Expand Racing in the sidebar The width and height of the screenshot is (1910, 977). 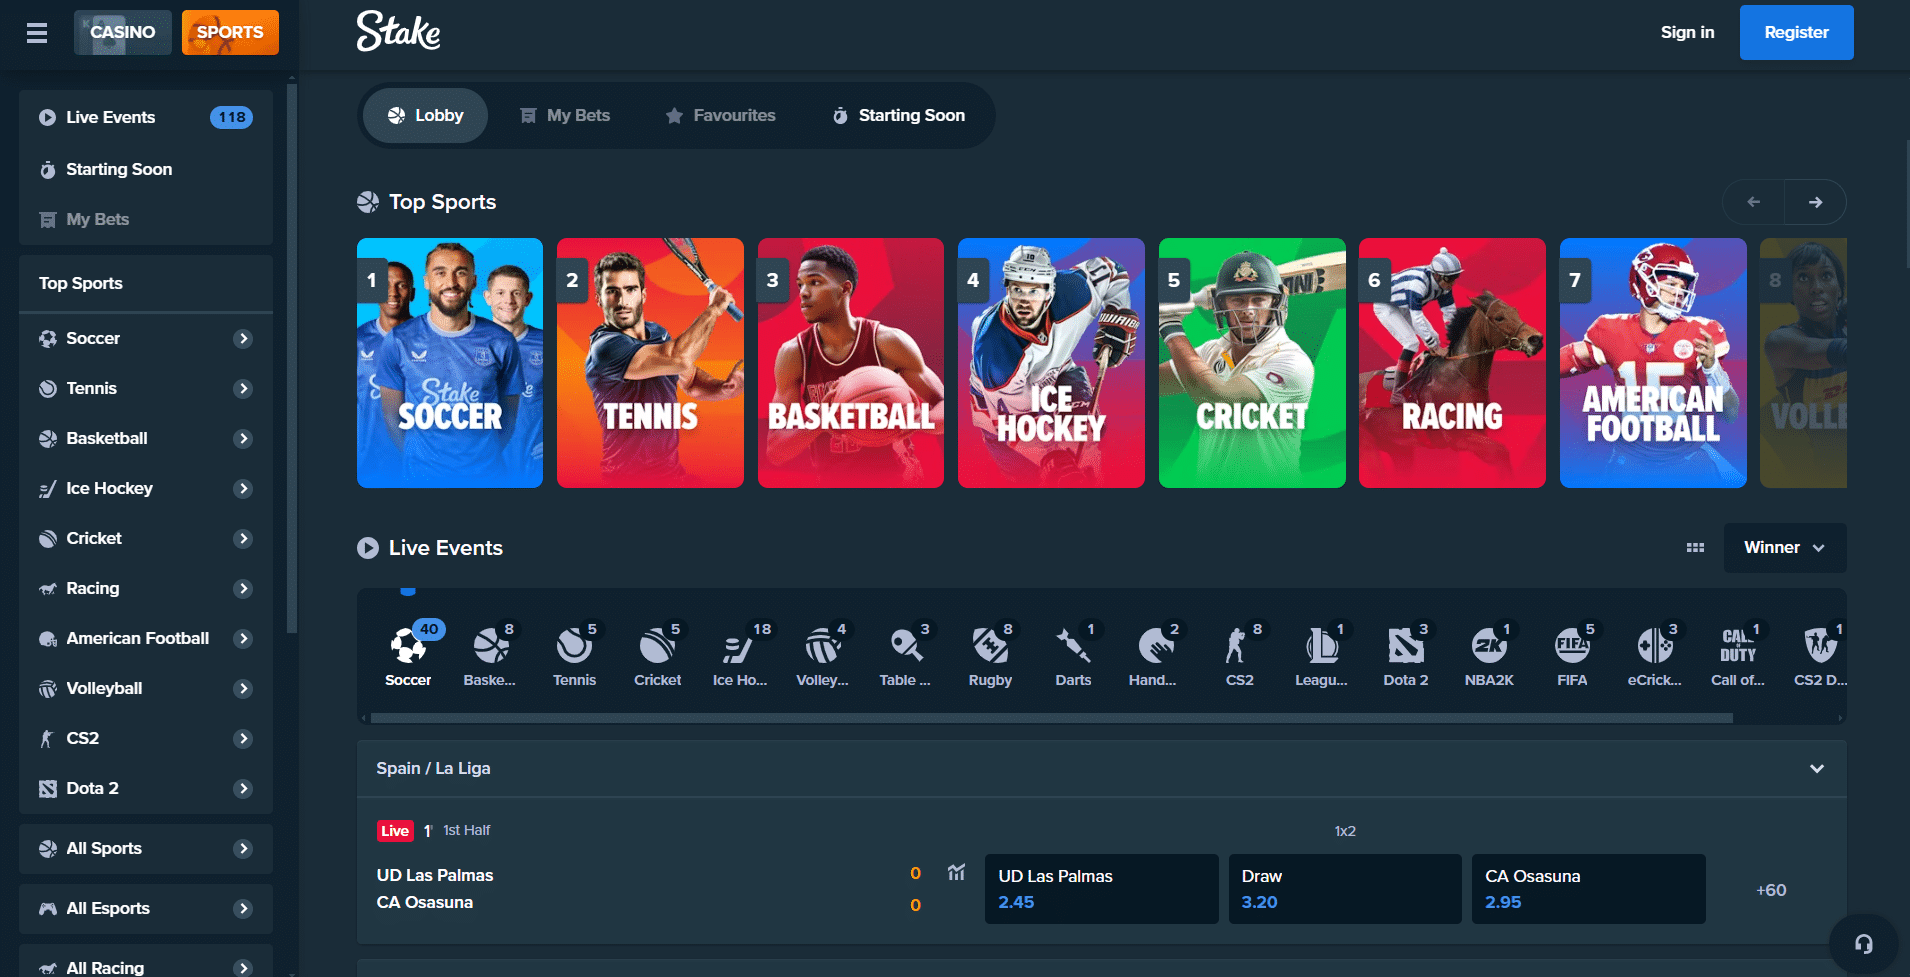[243, 589]
